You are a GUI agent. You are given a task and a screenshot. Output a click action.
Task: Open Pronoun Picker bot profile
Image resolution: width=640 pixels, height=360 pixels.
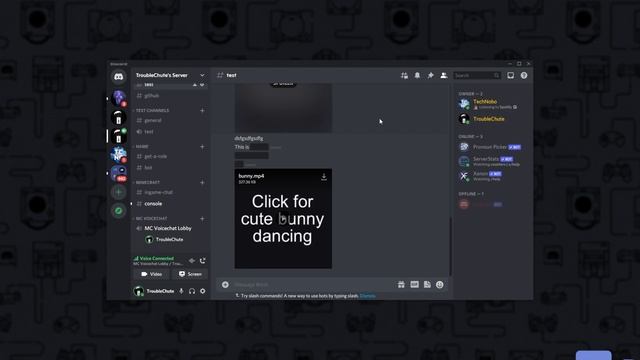click(x=490, y=147)
